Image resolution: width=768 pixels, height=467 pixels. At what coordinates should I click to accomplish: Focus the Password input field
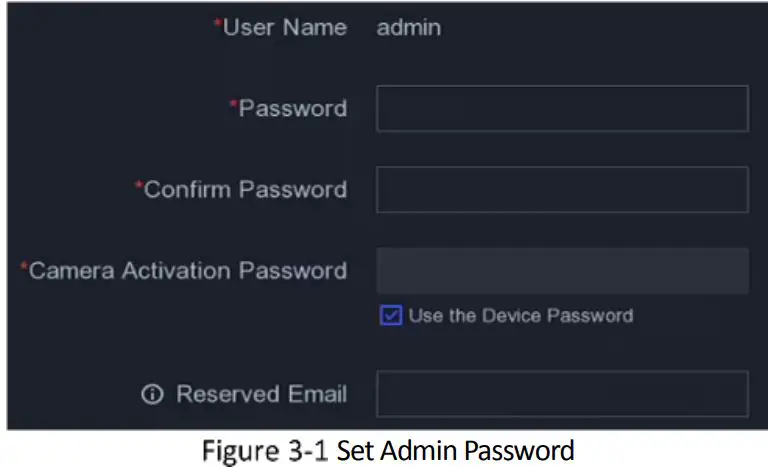[562, 108]
